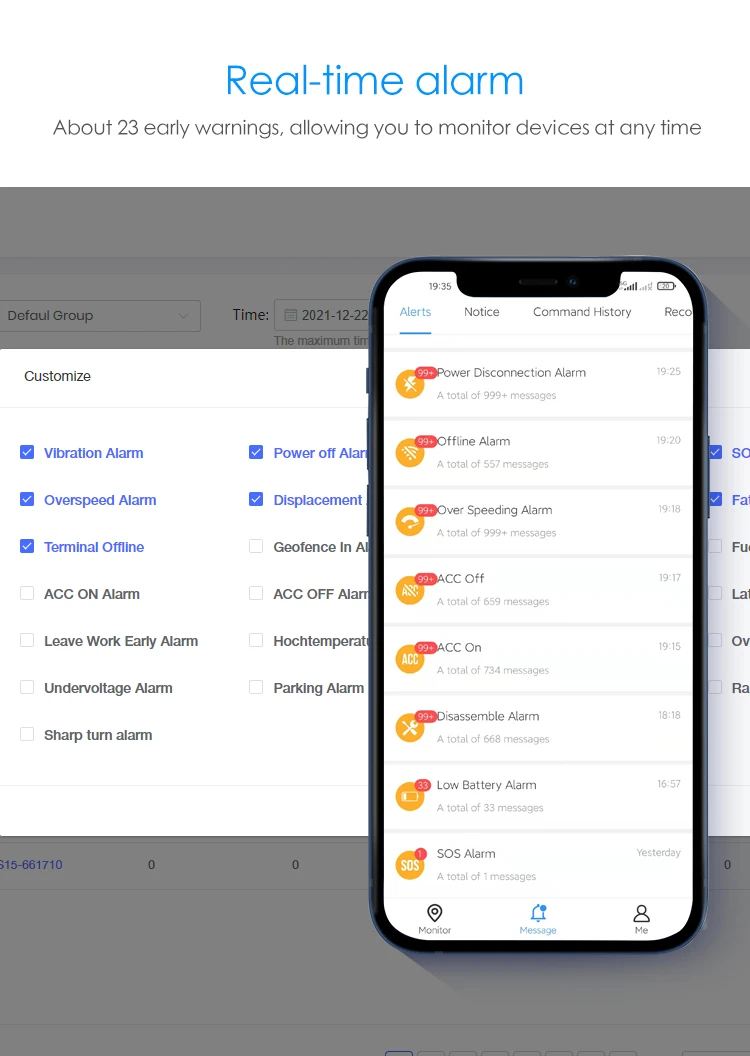Open Monitor from bottom navigation
Image resolution: width=750 pixels, height=1056 pixels.
coord(434,918)
